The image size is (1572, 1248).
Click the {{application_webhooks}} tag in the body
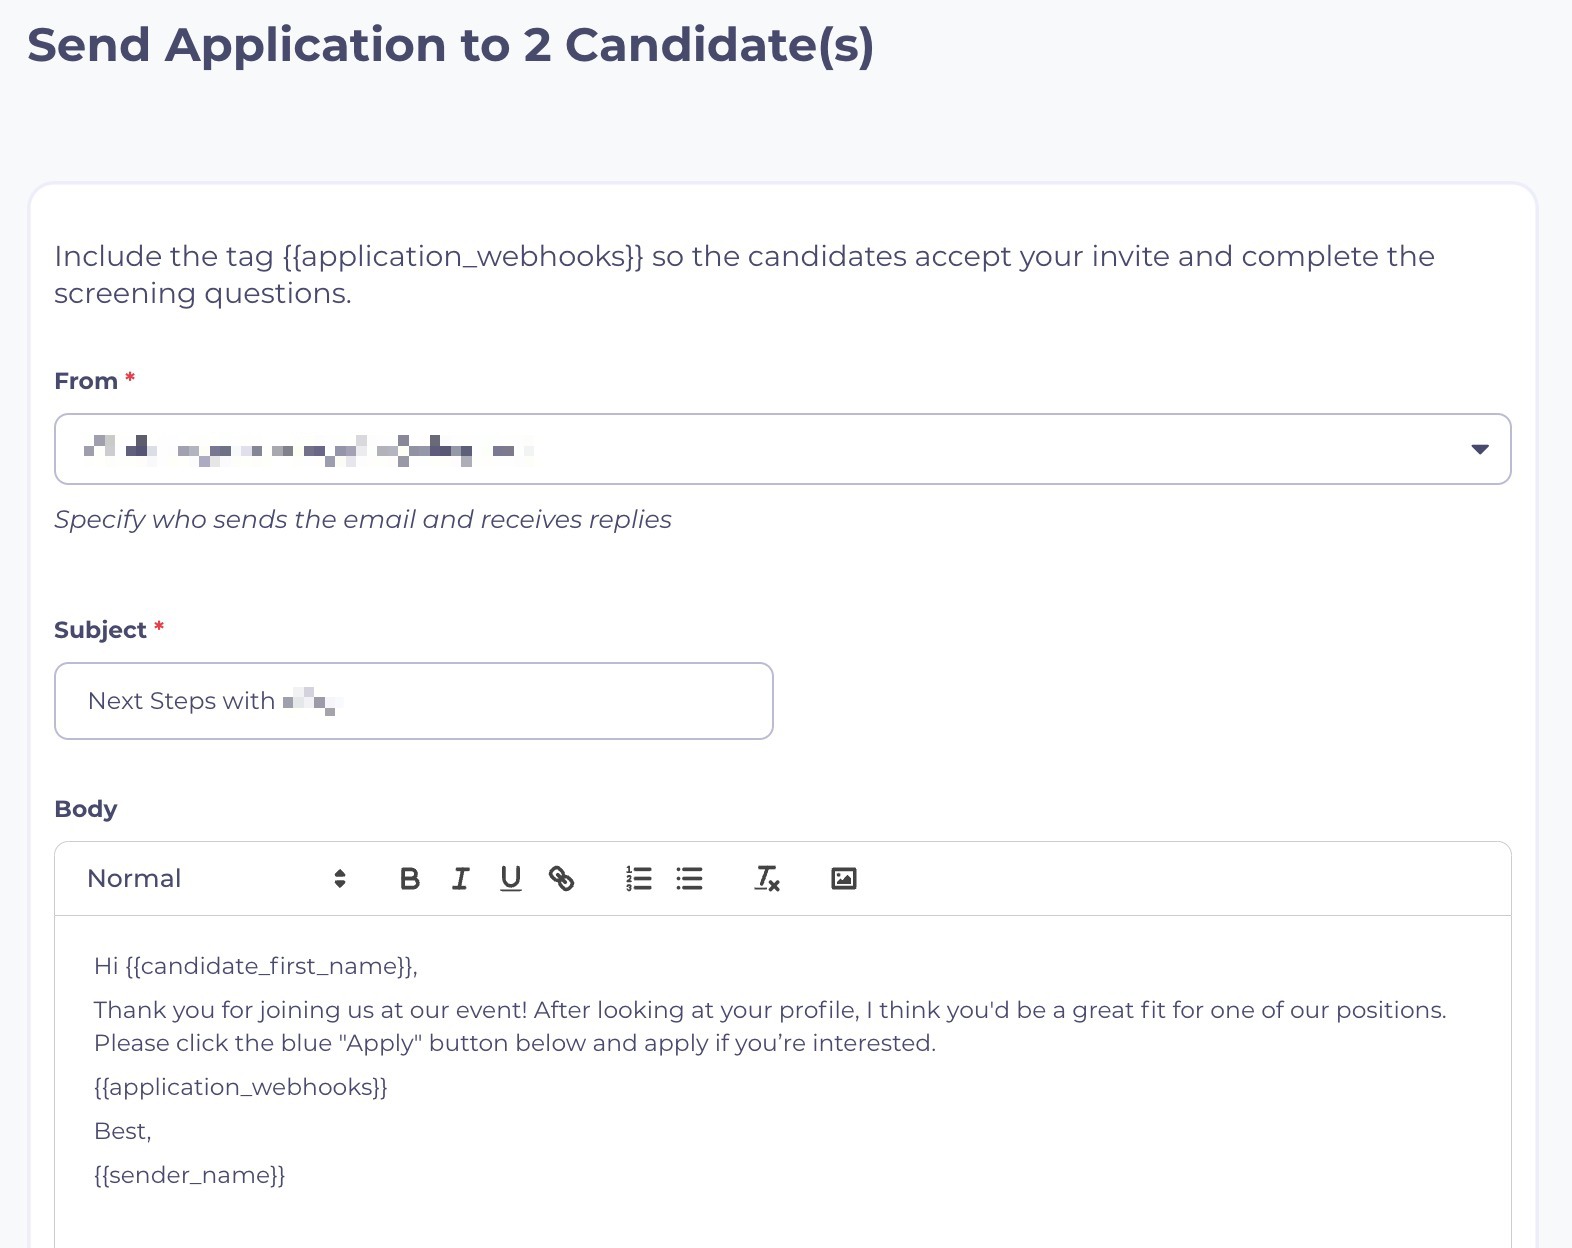(x=241, y=1087)
